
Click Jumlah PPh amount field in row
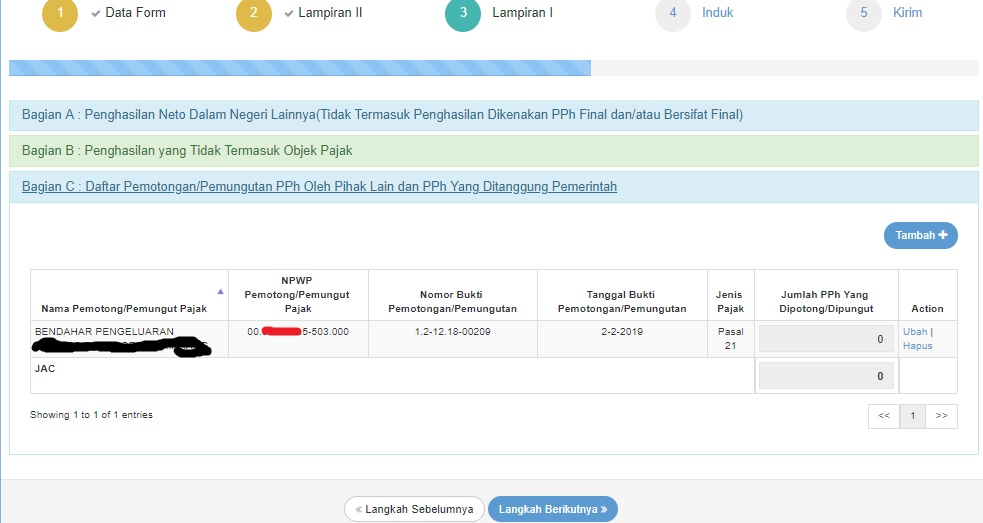coord(825,339)
